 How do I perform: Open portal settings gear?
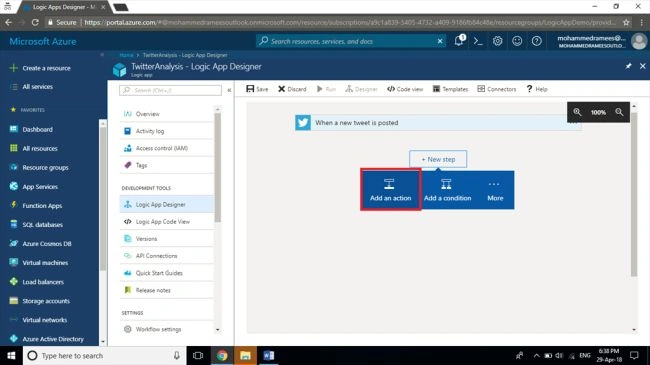(497, 41)
